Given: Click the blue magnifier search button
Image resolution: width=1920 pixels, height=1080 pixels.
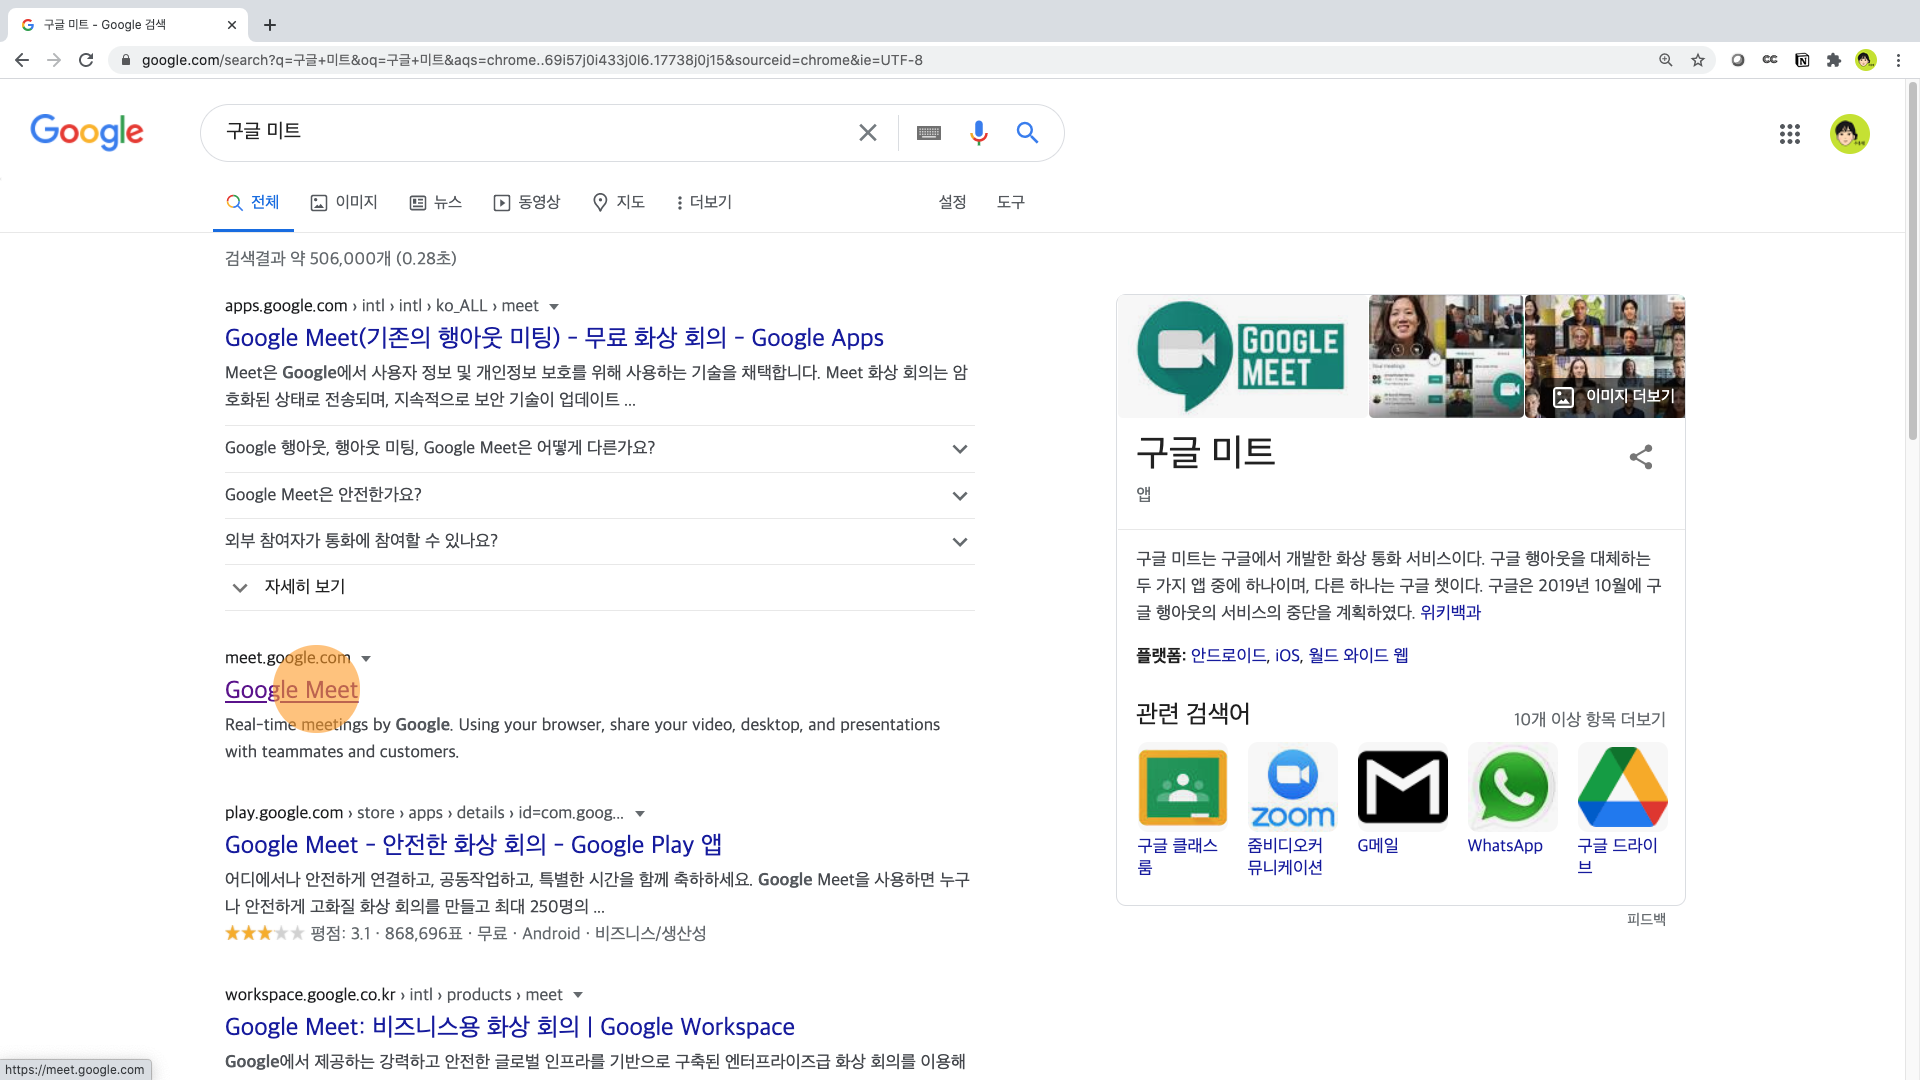Looking at the screenshot, I should coord(1027,132).
